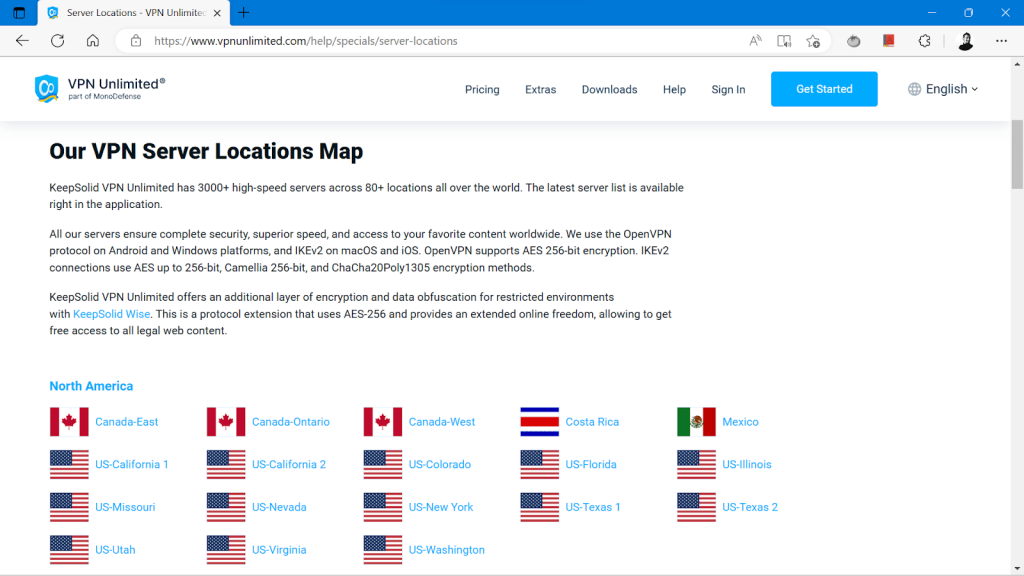Click the Costa Rica flag icon
The width and height of the screenshot is (1024, 576).
pos(539,422)
